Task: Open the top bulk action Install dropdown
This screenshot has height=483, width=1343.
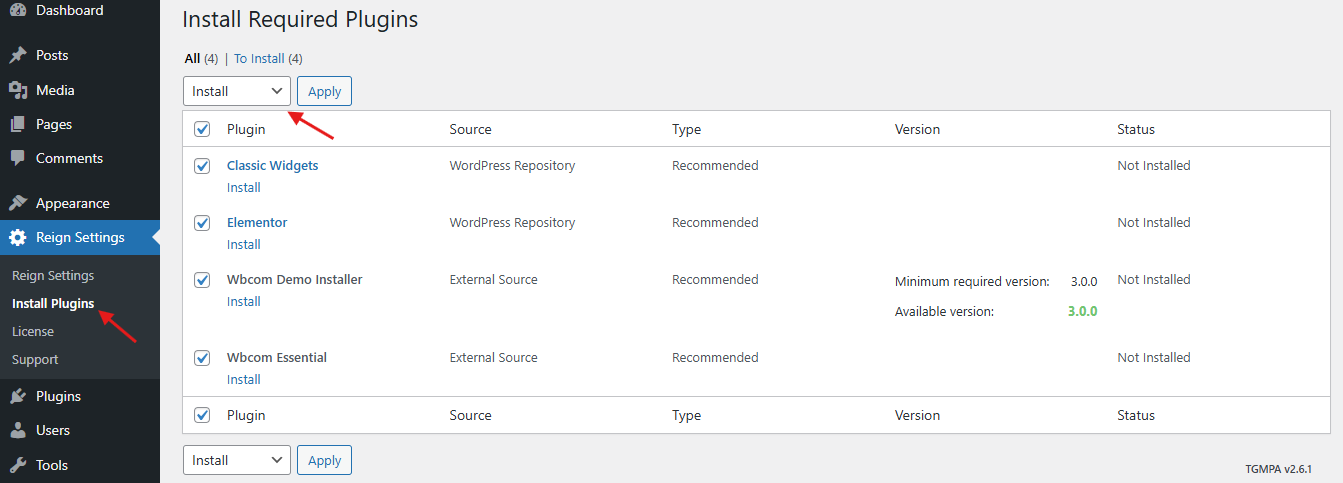Action: tap(237, 91)
